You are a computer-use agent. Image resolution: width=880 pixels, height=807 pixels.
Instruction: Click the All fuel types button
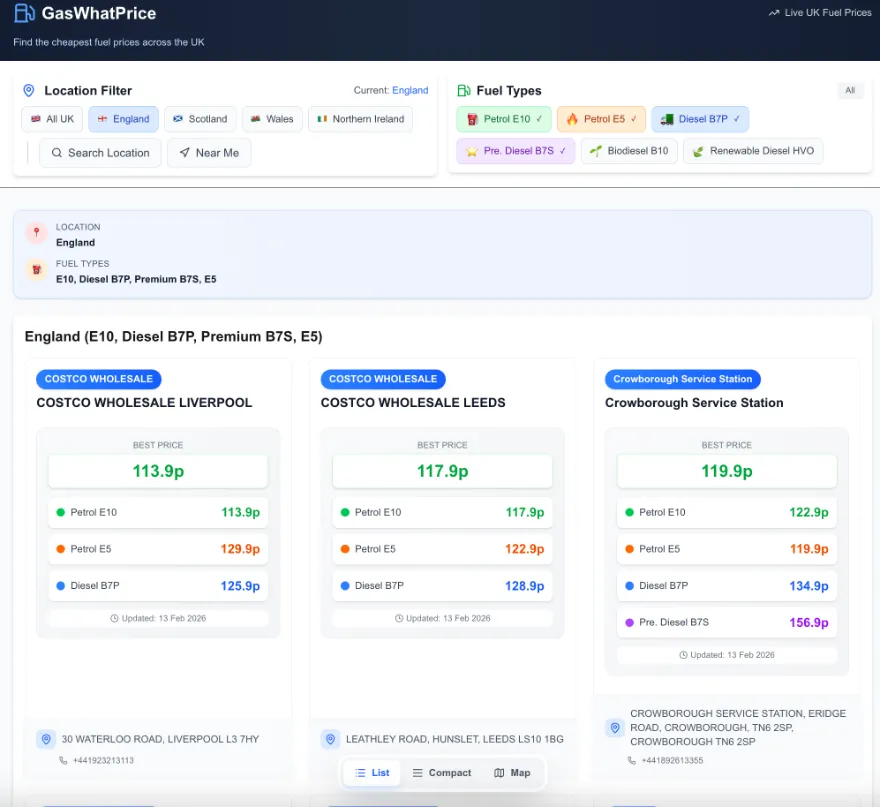(849, 90)
